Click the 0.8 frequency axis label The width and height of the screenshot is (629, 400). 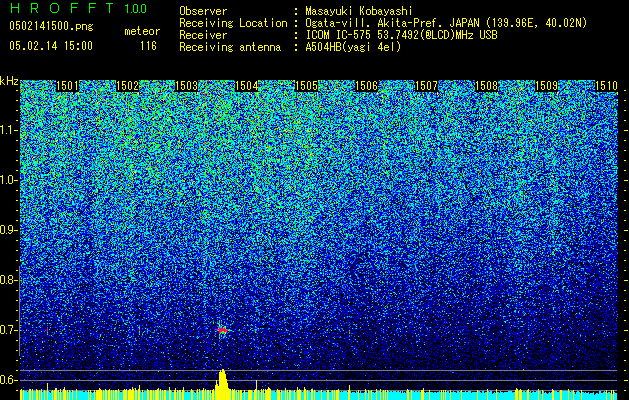point(9,280)
